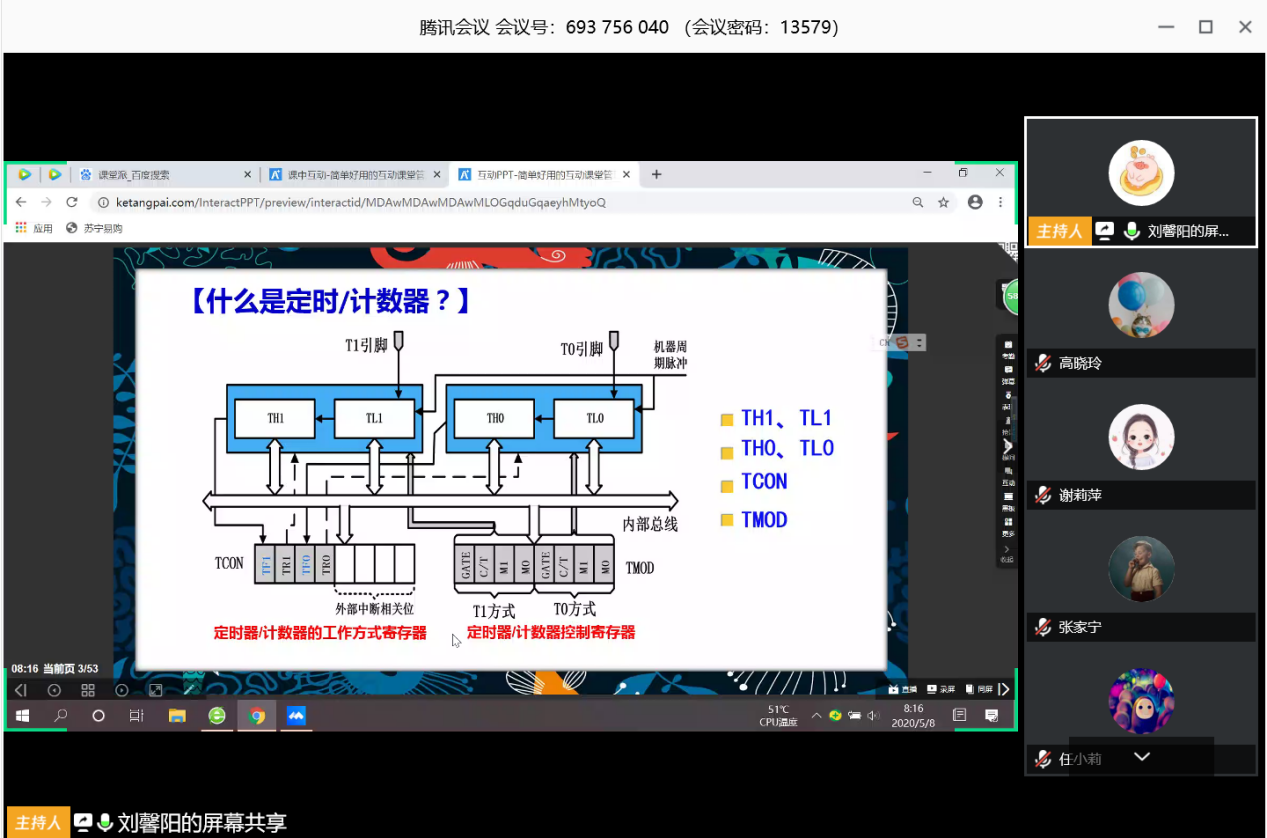The image size is (1267, 838).
Task: Open Tencent Meeting taskbar icon
Action: (296, 716)
